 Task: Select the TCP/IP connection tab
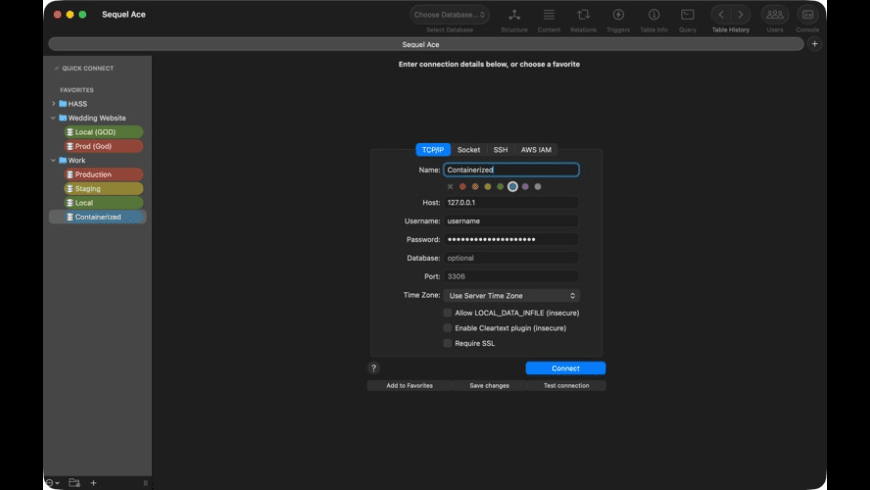tap(433, 150)
